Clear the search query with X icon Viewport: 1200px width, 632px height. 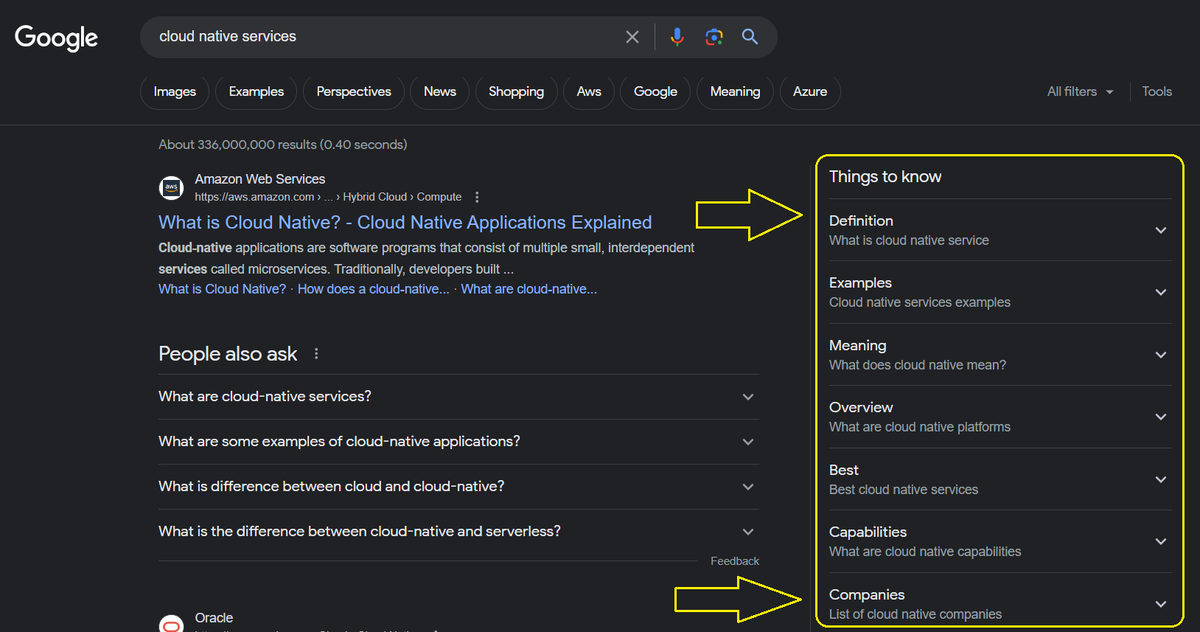(632, 37)
